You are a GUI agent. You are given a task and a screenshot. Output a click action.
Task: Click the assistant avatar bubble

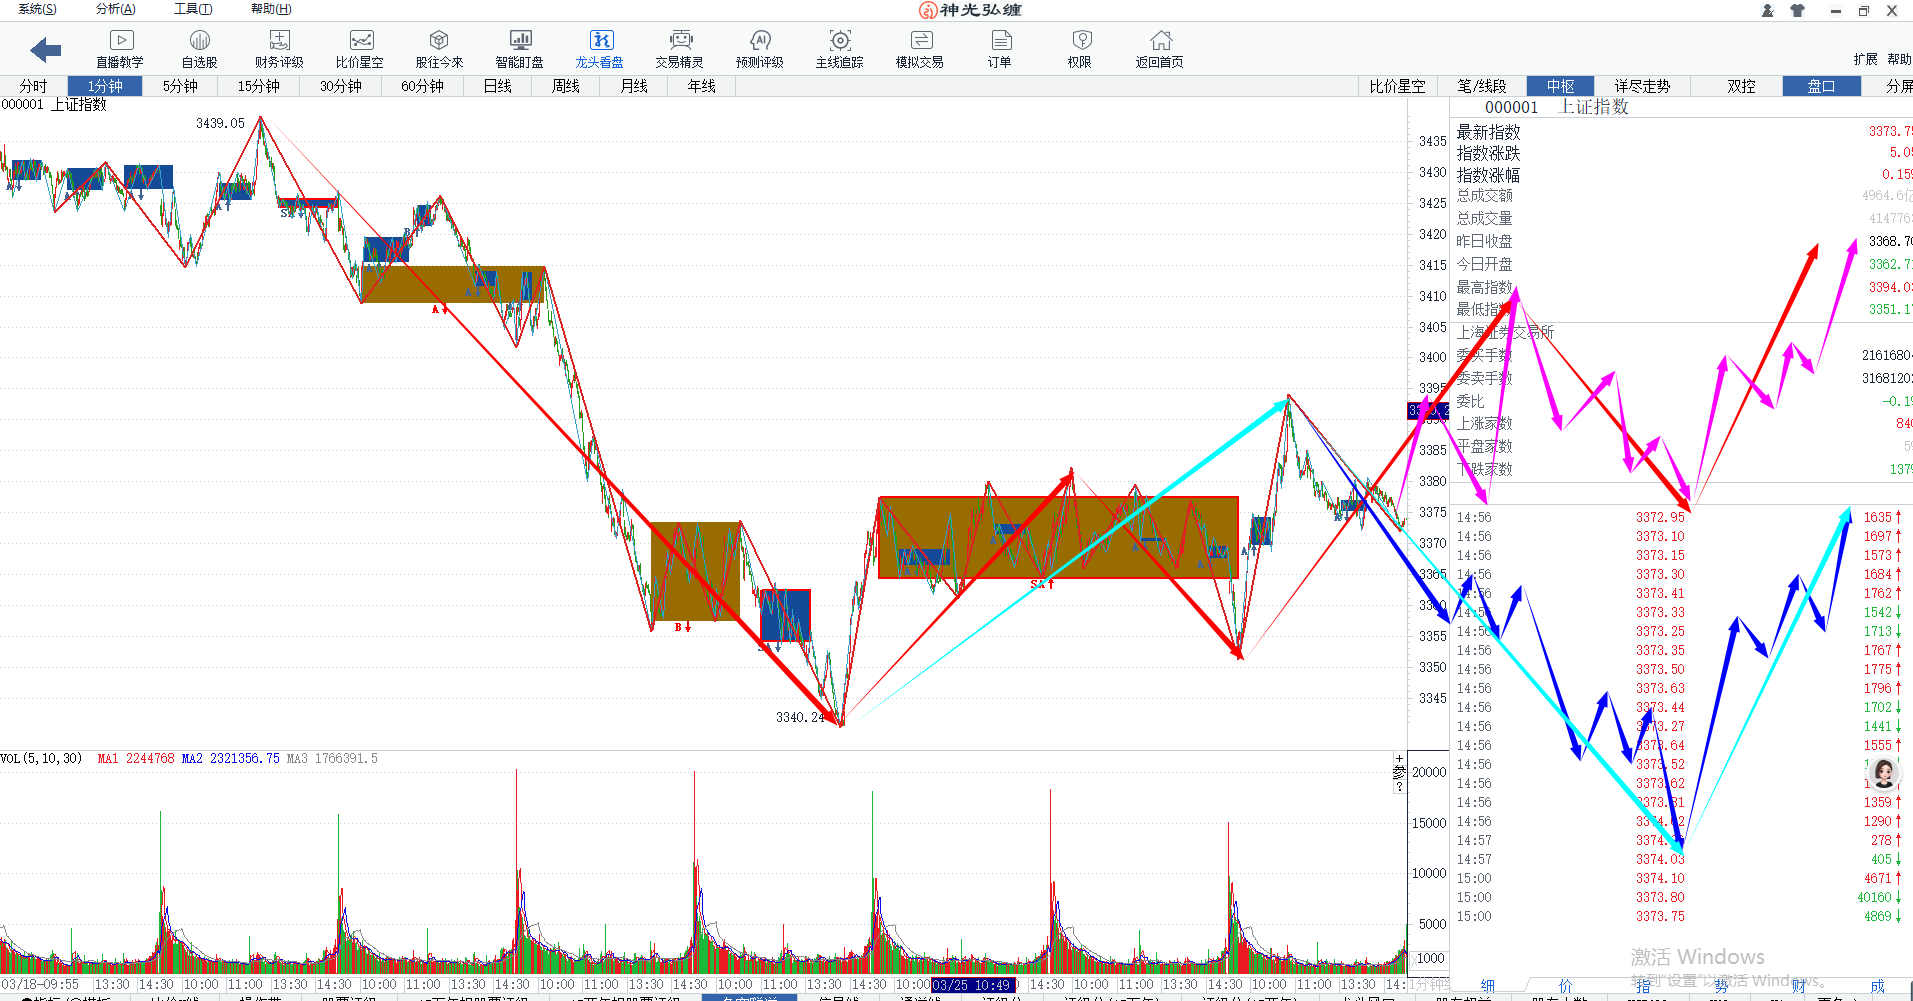click(1883, 772)
